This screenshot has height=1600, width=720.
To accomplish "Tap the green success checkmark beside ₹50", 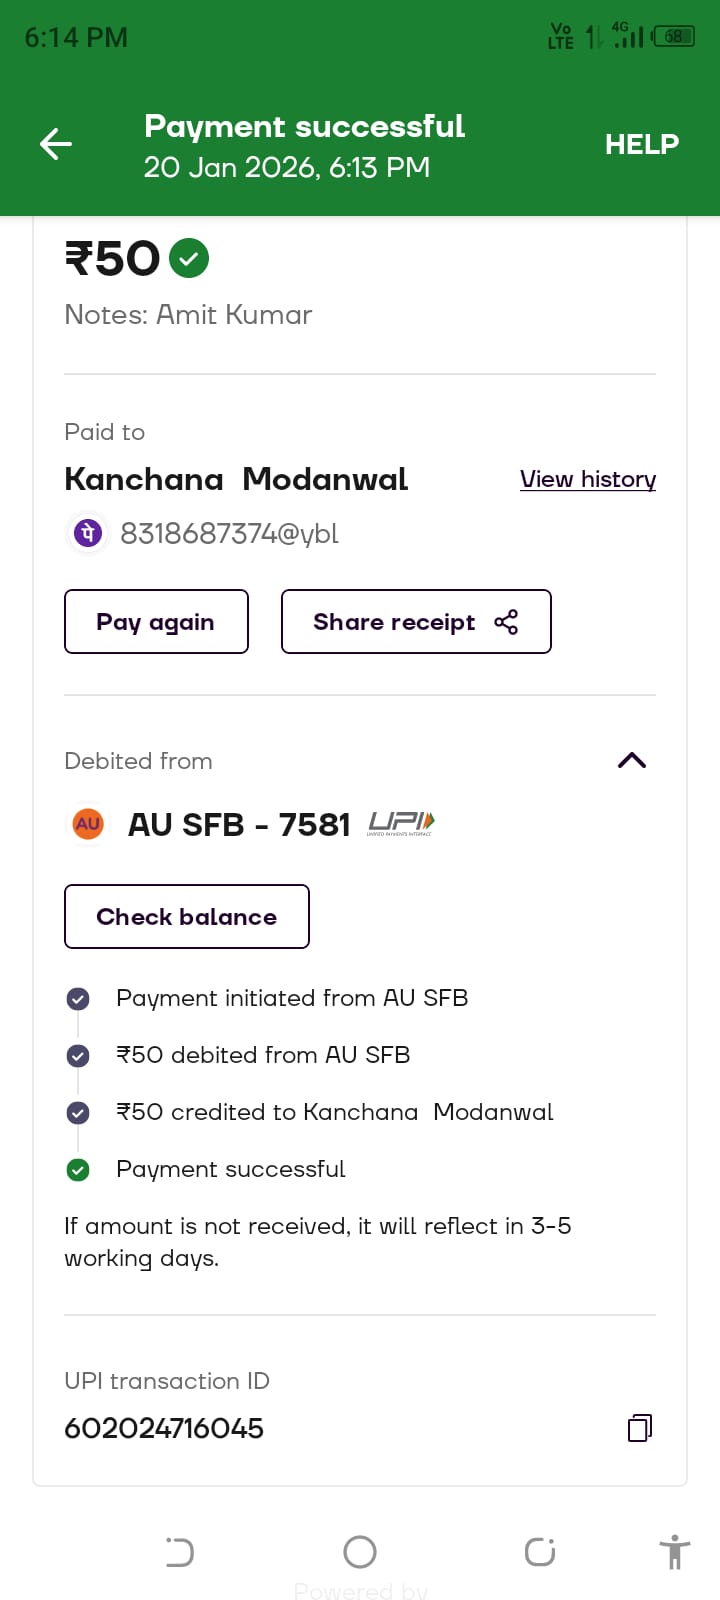I will coord(189,258).
